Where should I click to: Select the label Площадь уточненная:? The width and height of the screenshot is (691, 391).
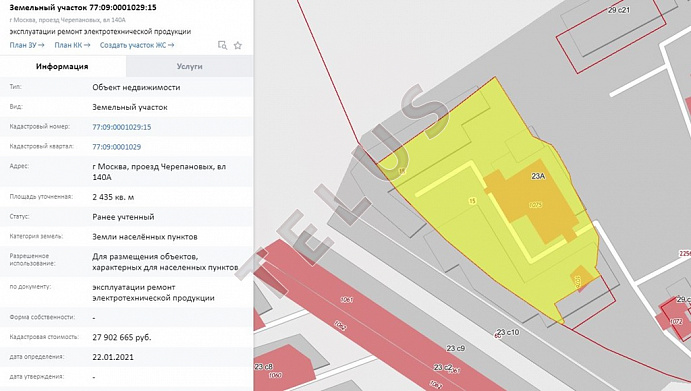[x=41, y=197]
